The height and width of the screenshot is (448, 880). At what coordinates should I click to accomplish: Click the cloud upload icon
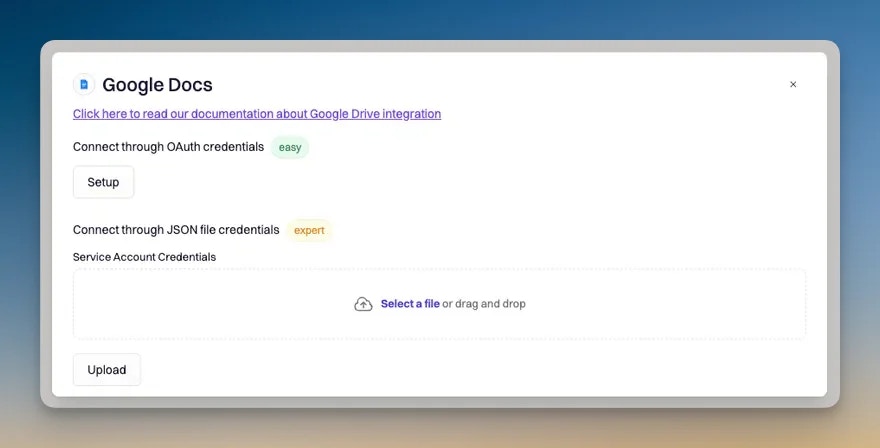(363, 304)
